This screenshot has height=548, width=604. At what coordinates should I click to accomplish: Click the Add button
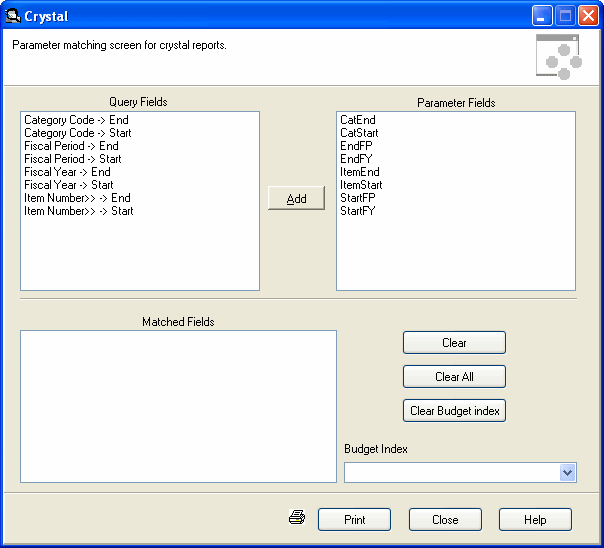click(296, 198)
